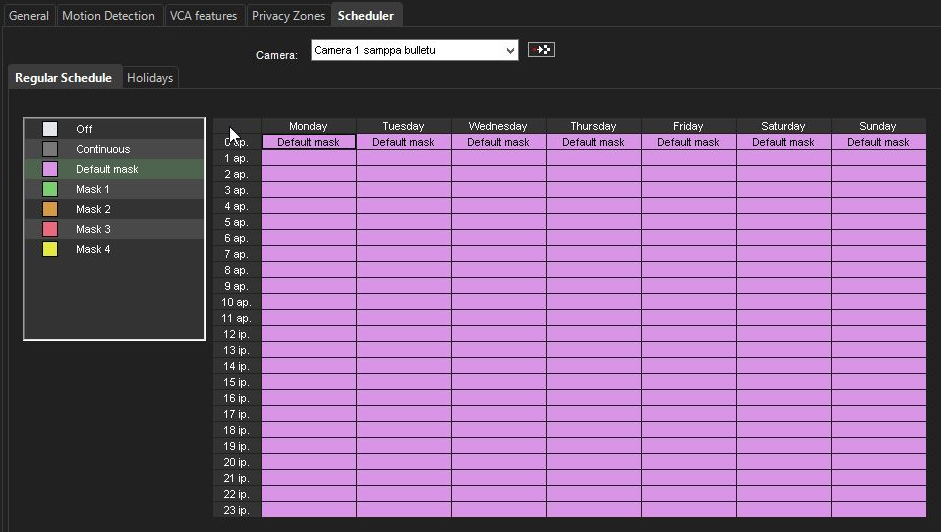Choose the purple Default mask swatch

click(50, 169)
